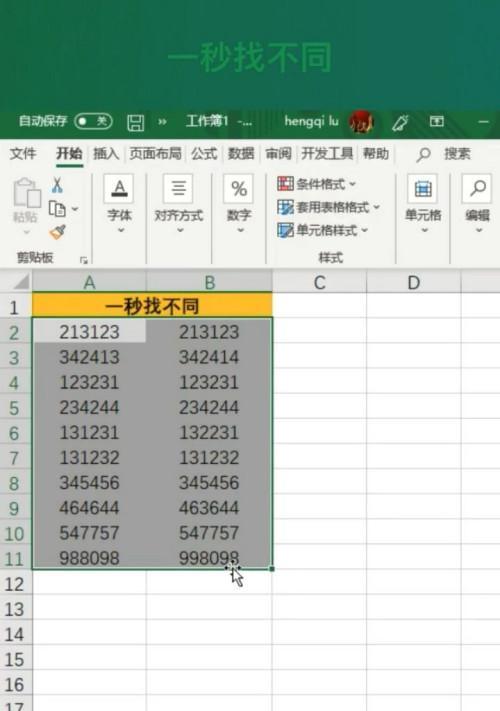The width and height of the screenshot is (500, 711).
Task: Click cell B5 with 234244
Action: pyautogui.click(x=209, y=407)
